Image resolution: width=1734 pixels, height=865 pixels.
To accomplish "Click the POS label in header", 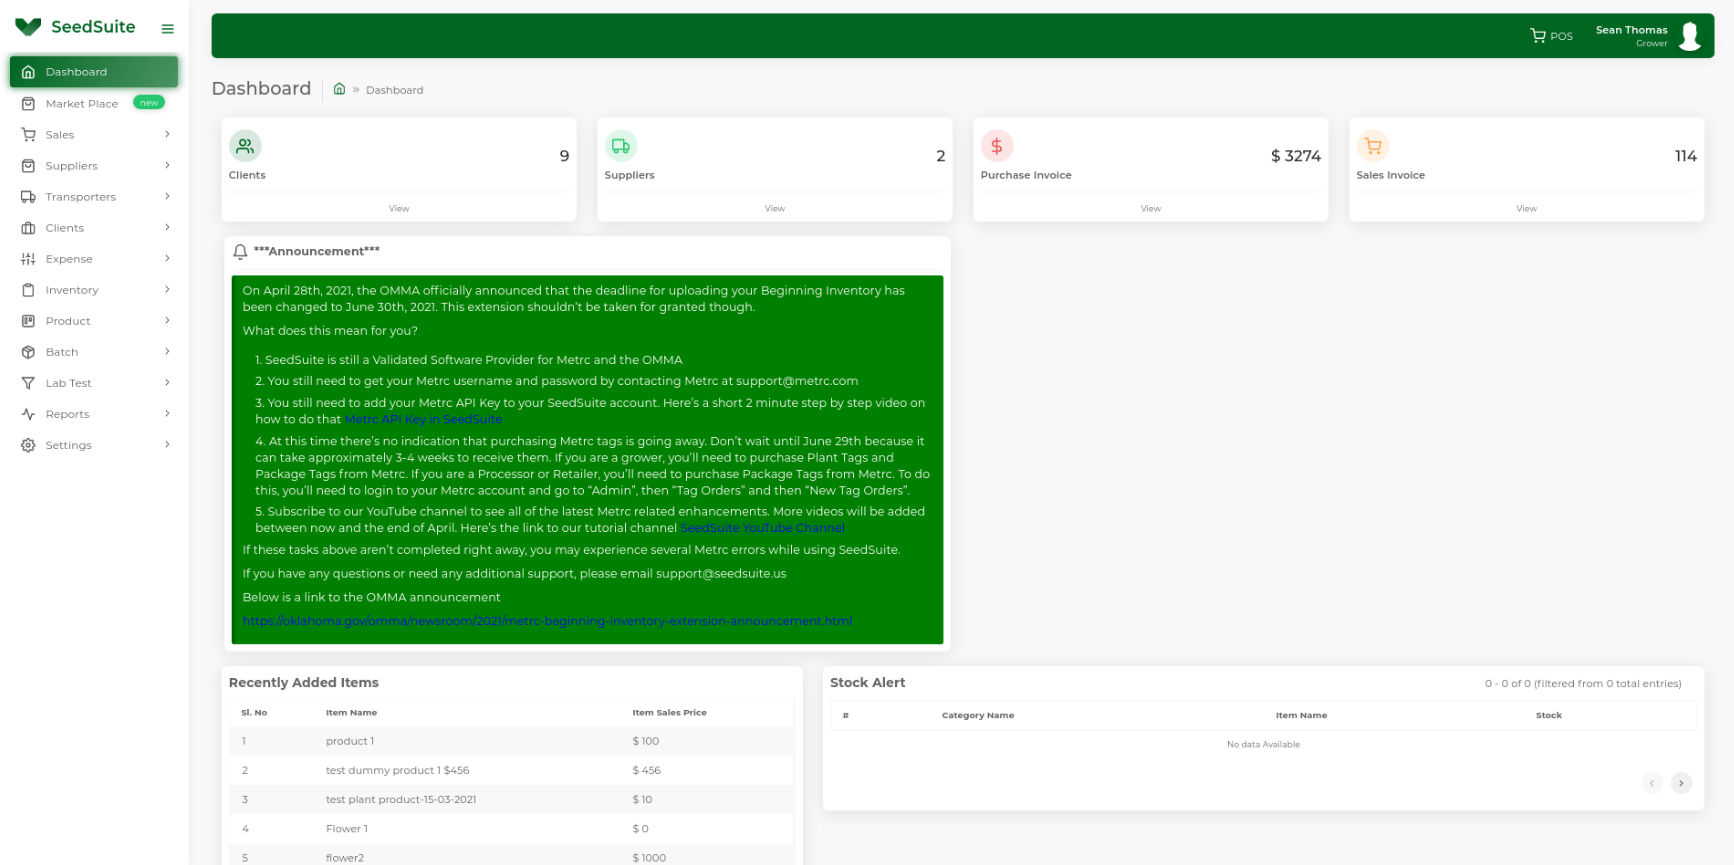I will click(1562, 36).
